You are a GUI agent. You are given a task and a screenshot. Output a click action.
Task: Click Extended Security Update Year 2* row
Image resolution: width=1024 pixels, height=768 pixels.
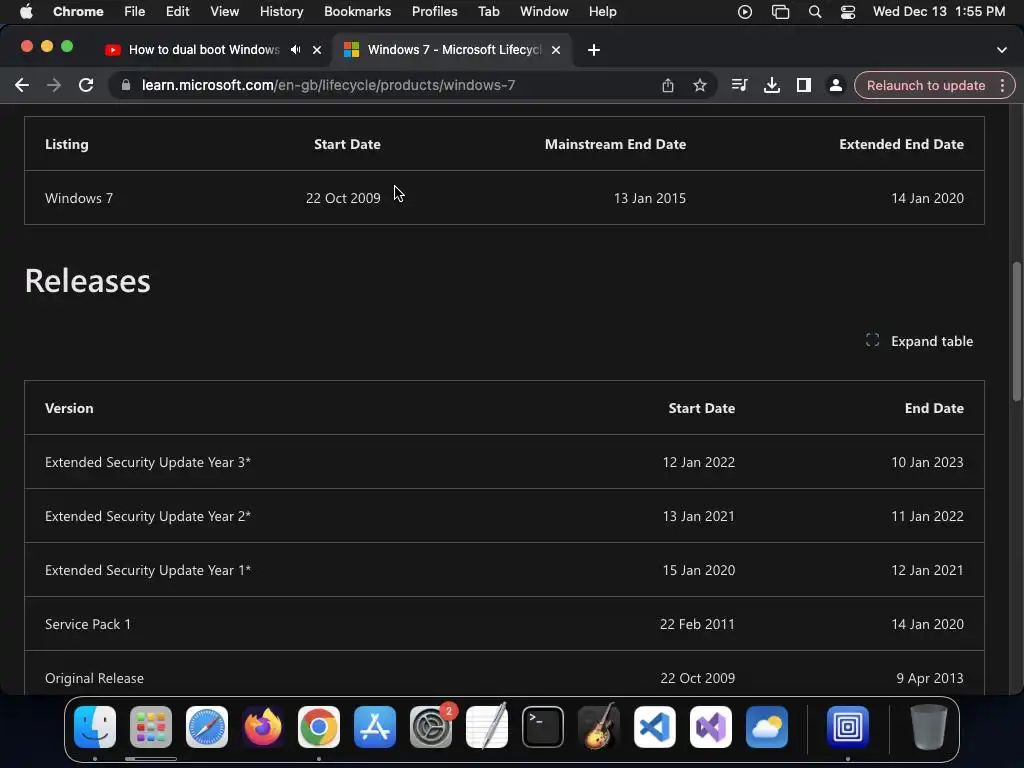tap(504, 516)
